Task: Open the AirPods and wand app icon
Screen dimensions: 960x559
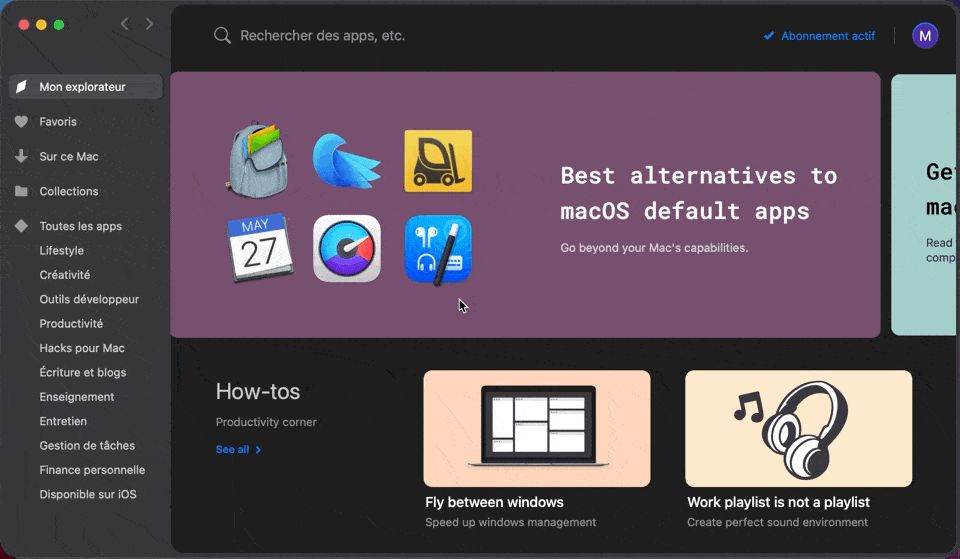Action: pos(438,249)
